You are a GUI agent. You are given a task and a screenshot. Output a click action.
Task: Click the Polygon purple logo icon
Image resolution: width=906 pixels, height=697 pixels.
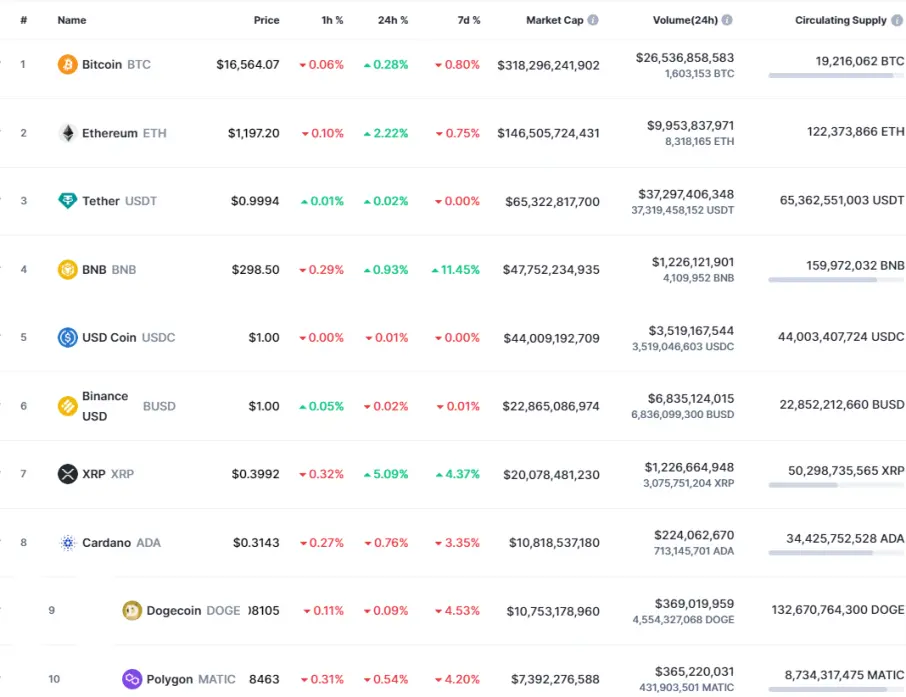coord(132,679)
